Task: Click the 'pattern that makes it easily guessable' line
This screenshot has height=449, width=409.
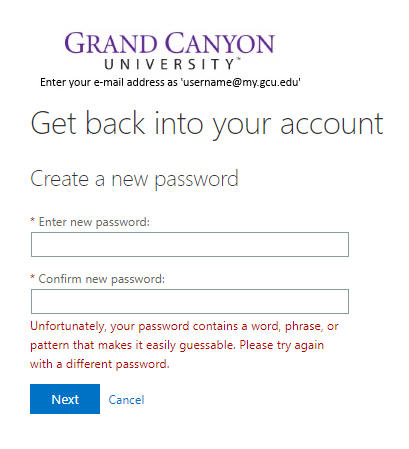Action: point(177,345)
